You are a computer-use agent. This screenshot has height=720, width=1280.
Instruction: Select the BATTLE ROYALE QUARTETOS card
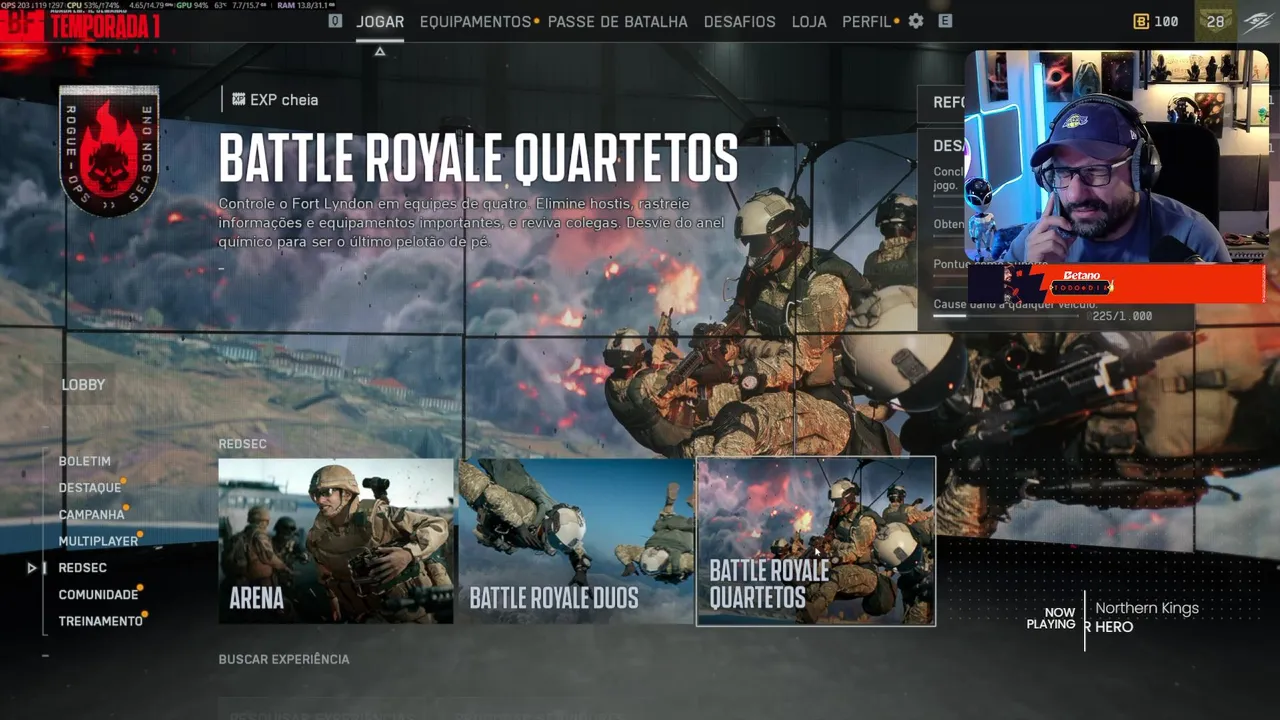[x=816, y=541]
